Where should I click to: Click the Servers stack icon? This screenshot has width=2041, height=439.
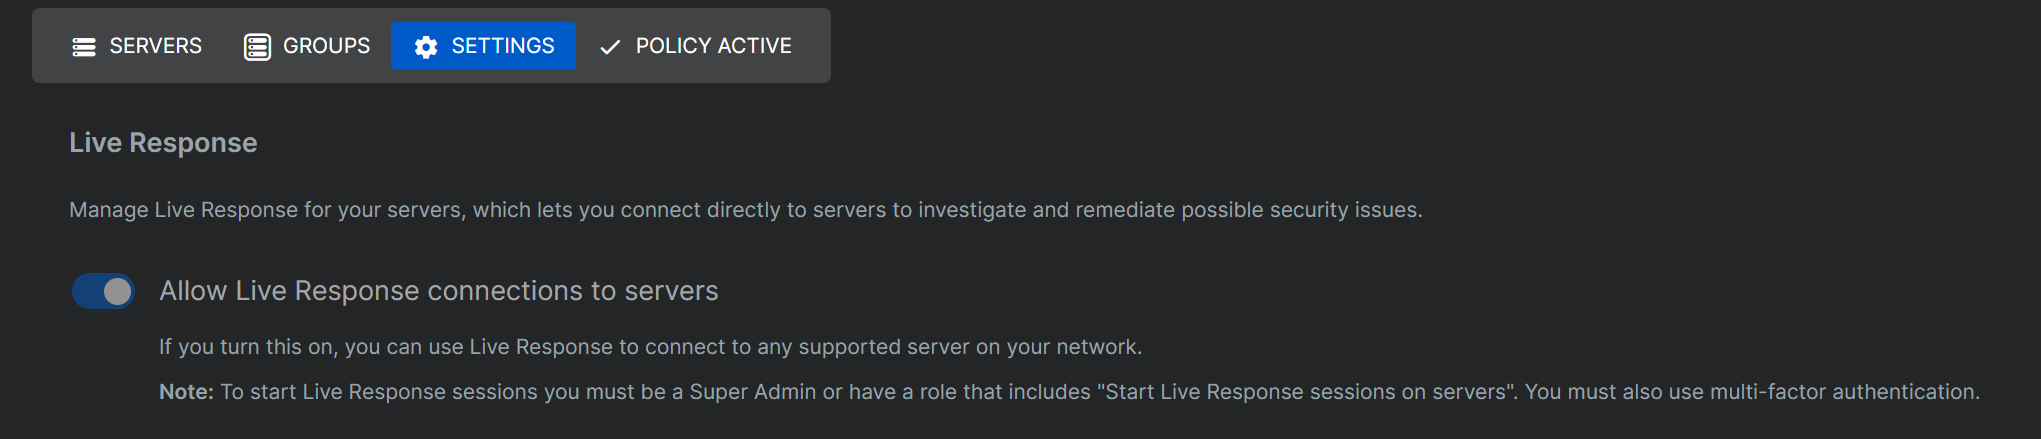84,47
